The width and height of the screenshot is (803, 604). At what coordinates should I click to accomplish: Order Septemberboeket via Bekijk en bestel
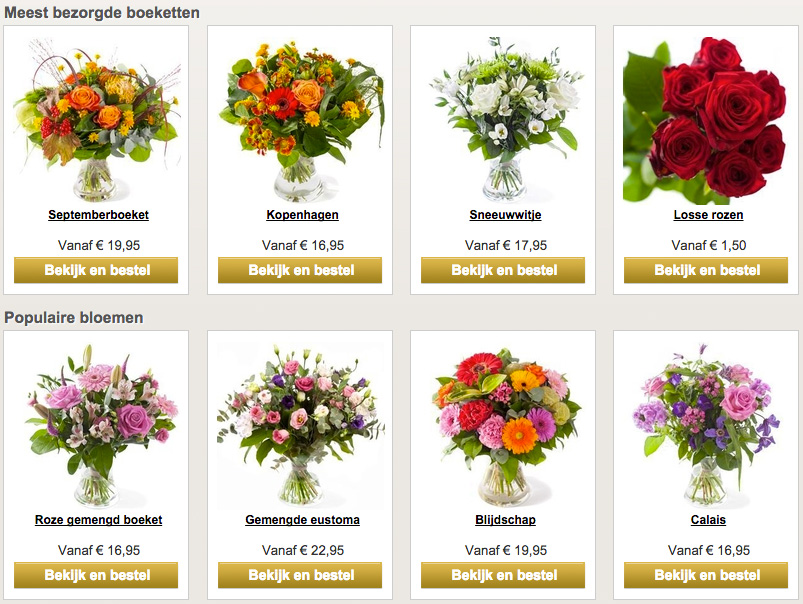(x=96, y=270)
